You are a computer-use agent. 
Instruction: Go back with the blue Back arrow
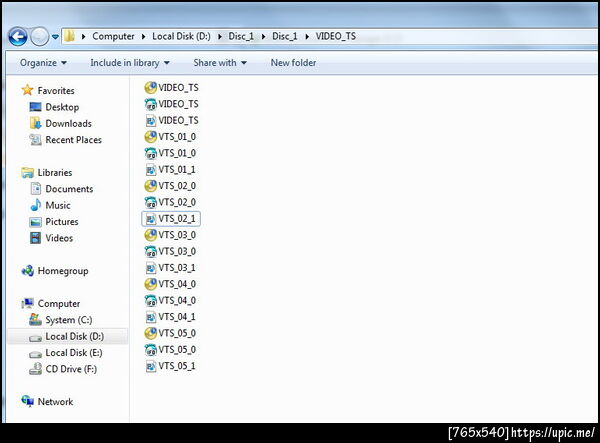[x=18, y=37]
